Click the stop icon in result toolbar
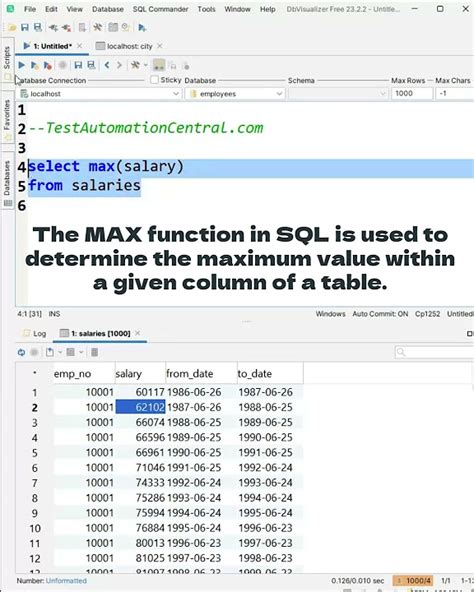Screen dimensions: 474x592 [34, 352]
